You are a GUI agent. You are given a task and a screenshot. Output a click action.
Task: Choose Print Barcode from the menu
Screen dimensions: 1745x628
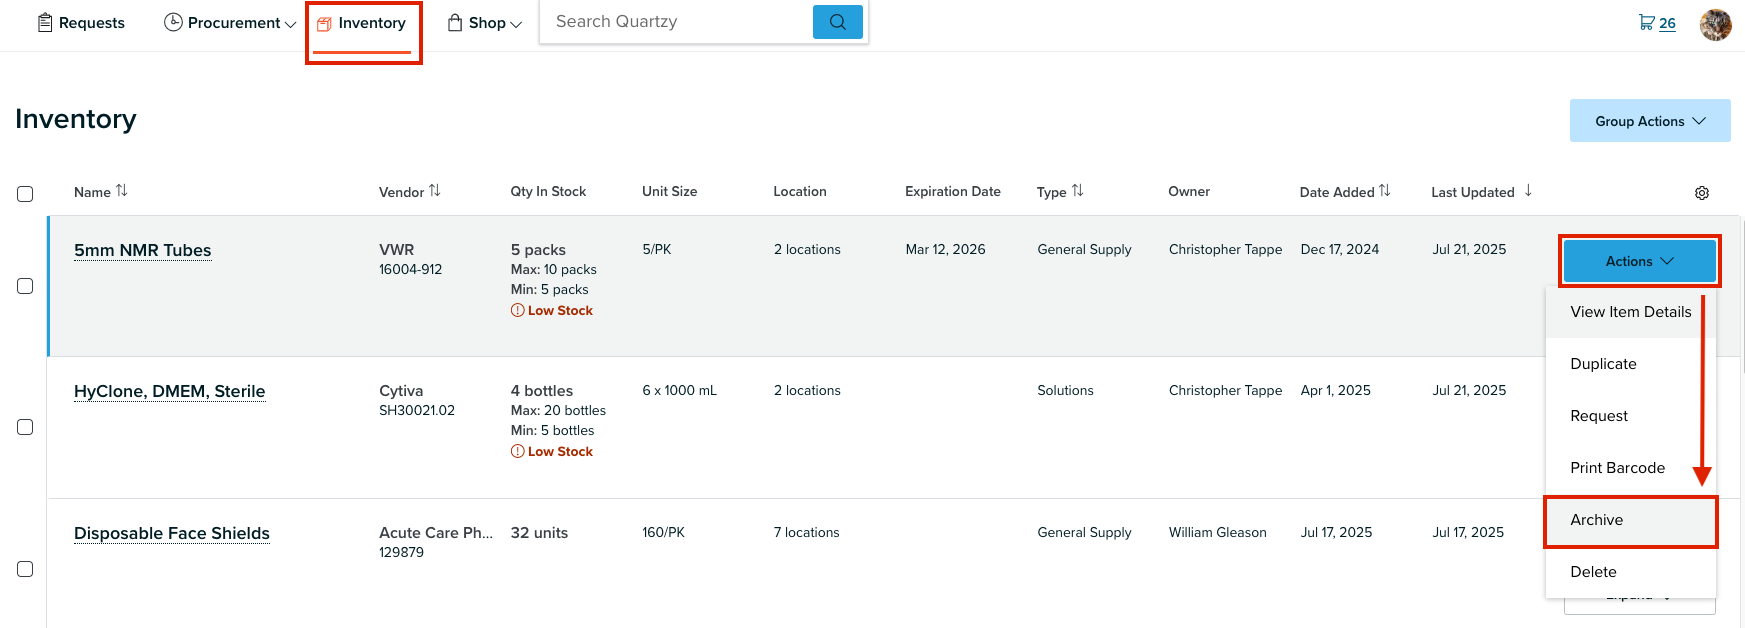(x=1631, y=468)
